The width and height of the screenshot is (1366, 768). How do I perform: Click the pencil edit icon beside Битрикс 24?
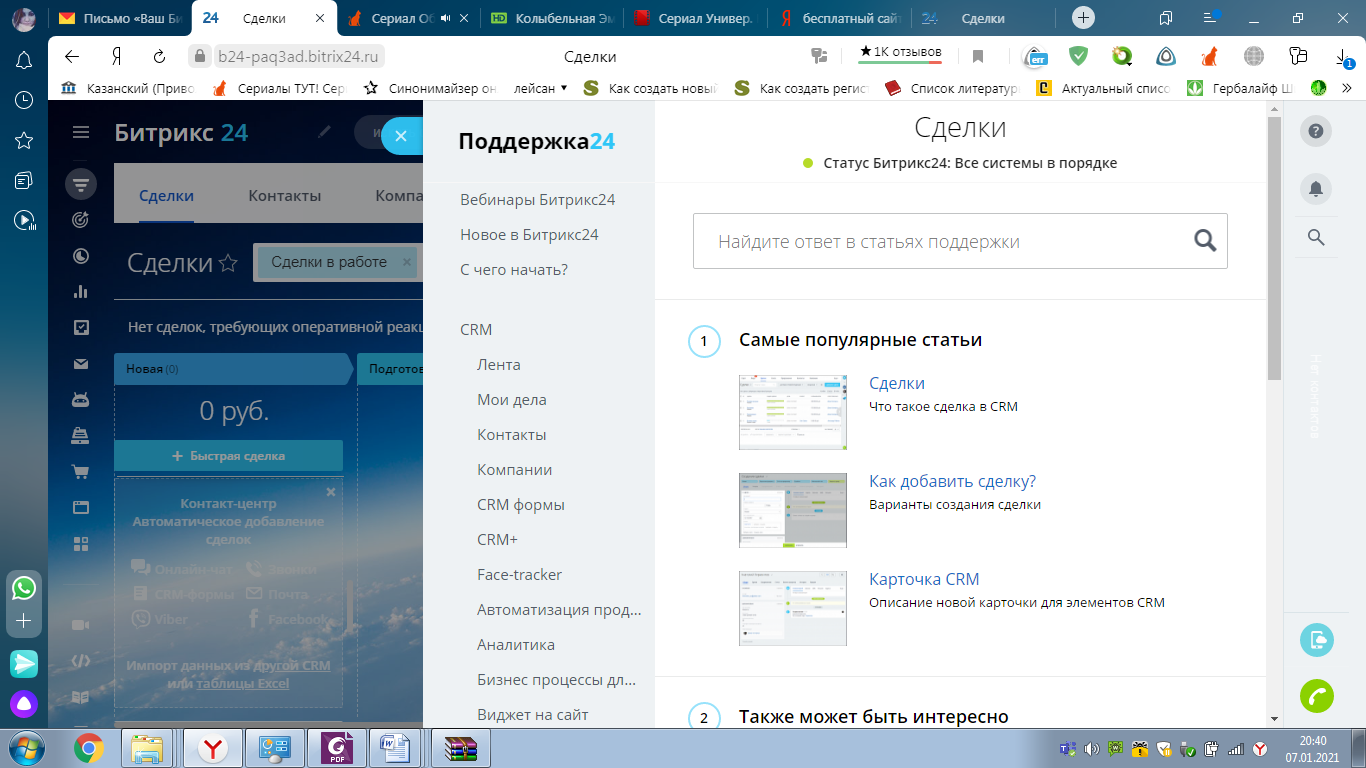pos(323,132)
